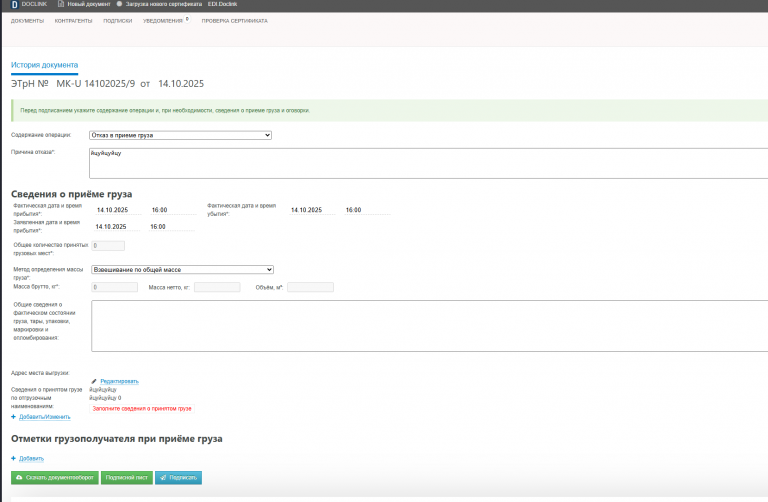Open the УВЕДОМЛЕНИЯ menu
The height and width of the screenshot is (502, 768).
tap(163, 21)
